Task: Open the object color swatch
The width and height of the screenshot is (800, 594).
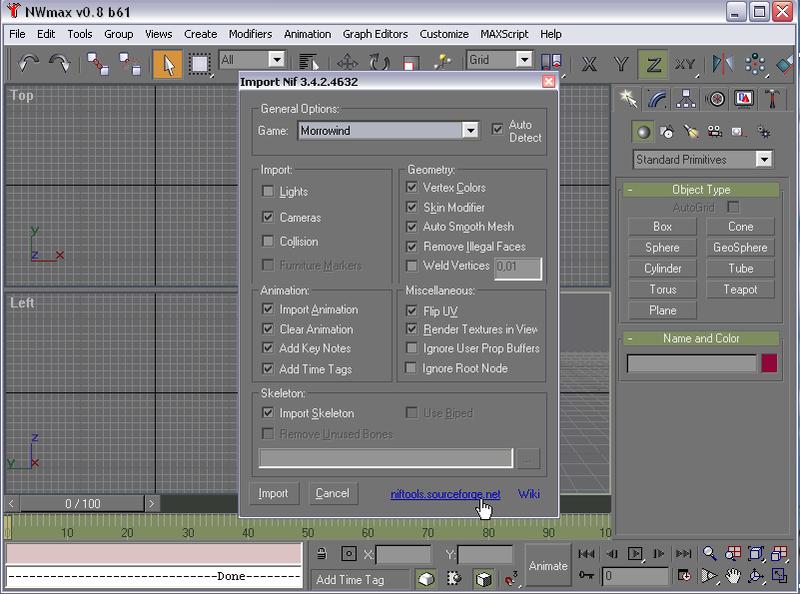Action: click(x=769, y=363)
